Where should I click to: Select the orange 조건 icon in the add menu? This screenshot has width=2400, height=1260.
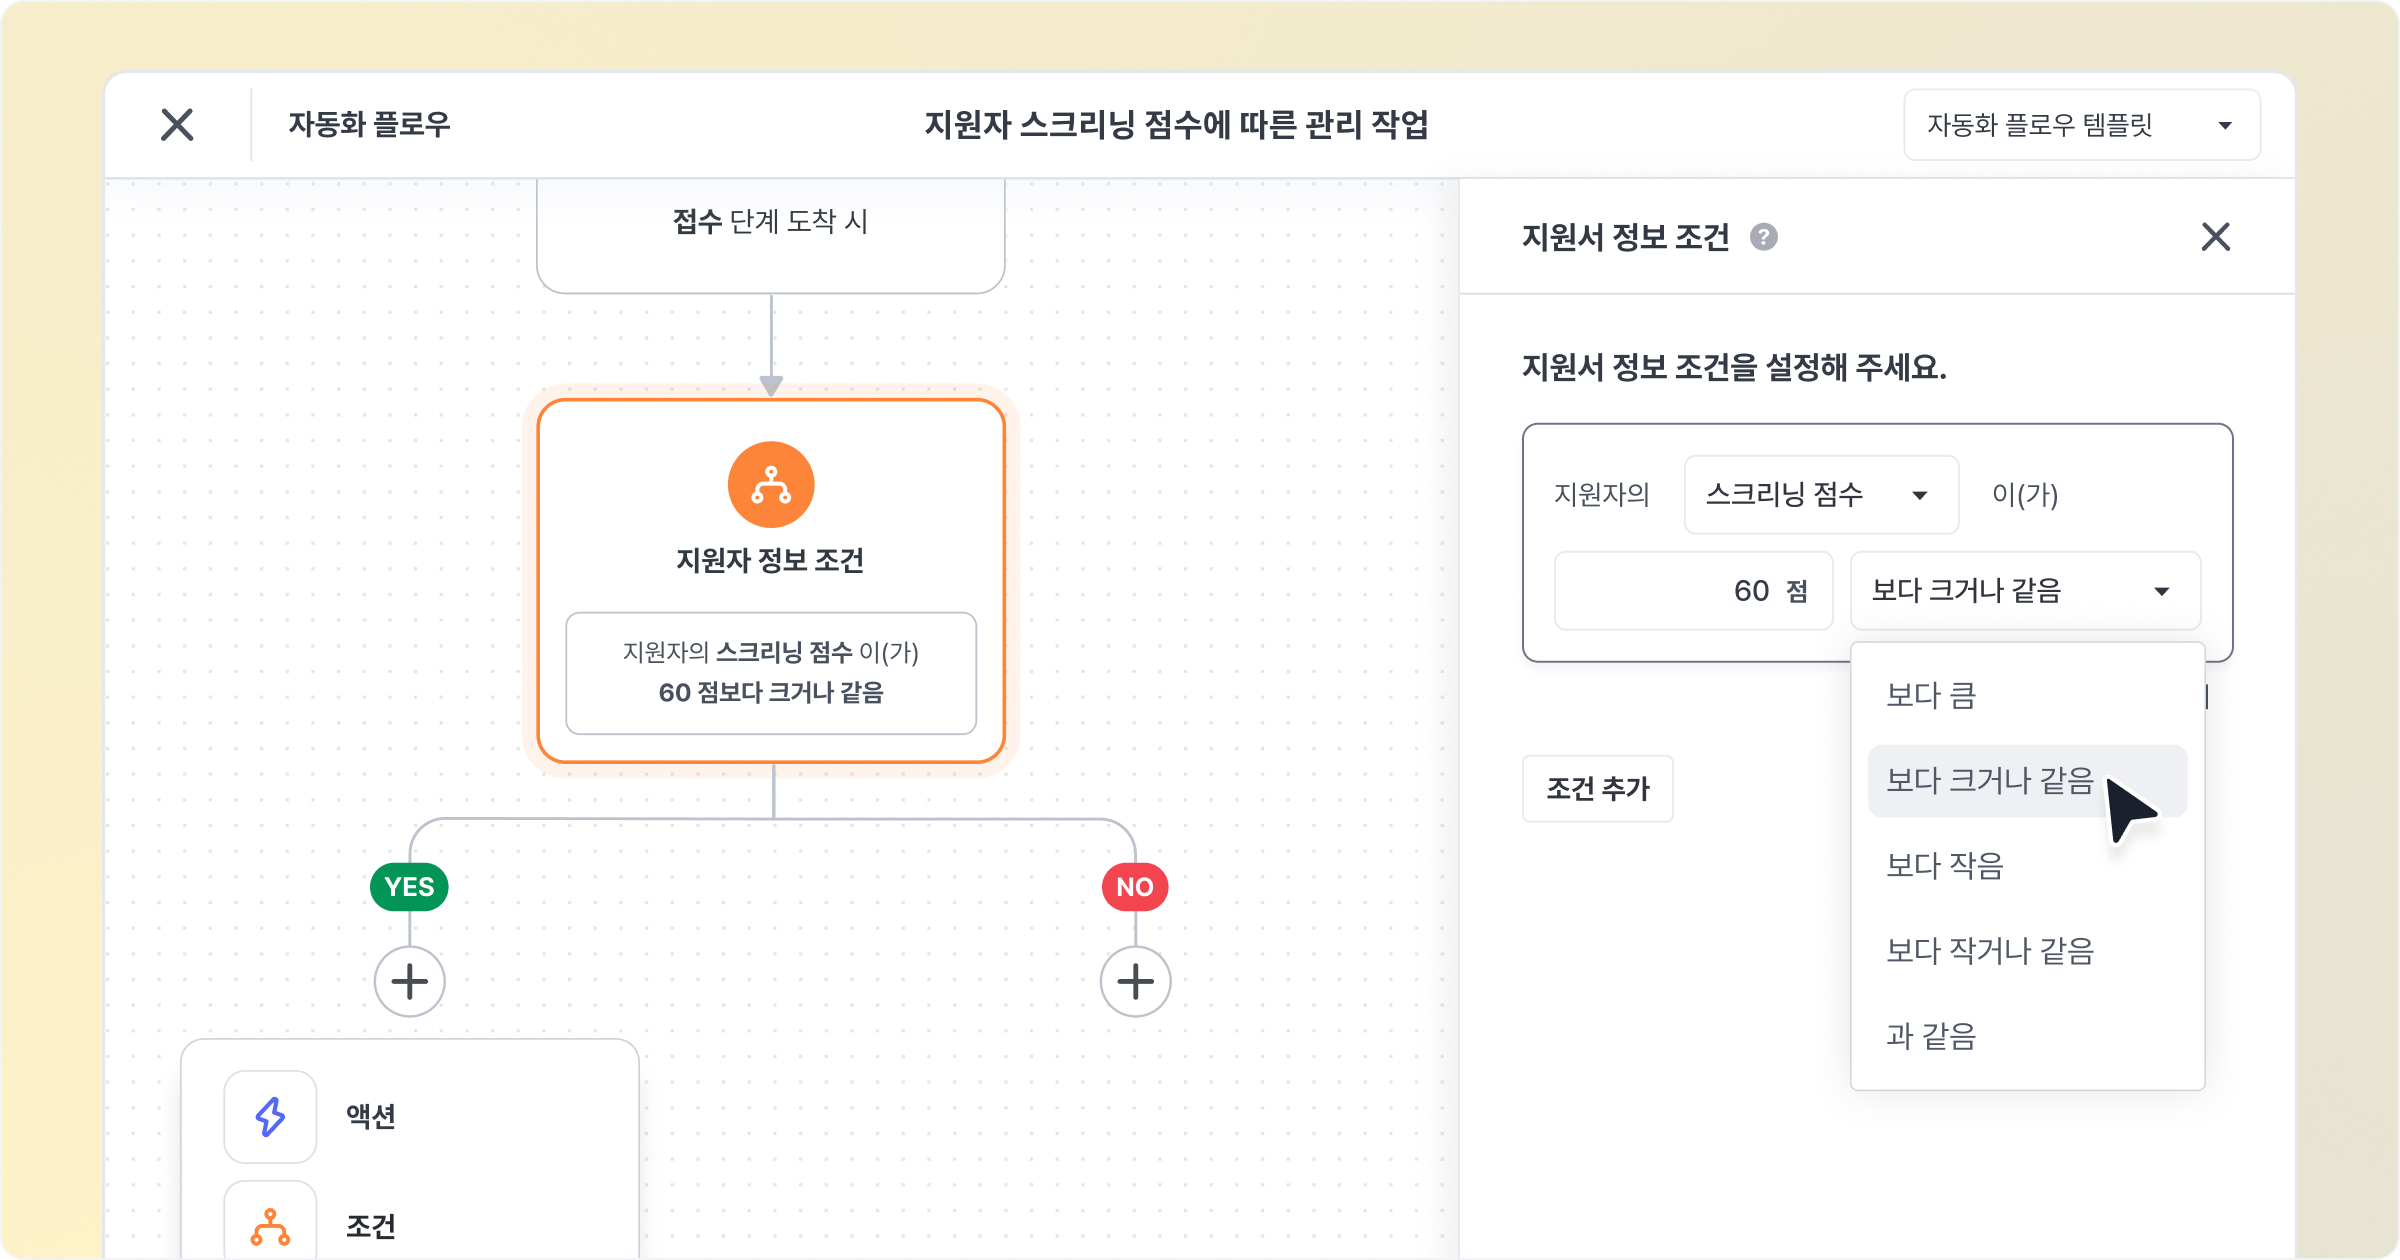tap(270, 1226)
